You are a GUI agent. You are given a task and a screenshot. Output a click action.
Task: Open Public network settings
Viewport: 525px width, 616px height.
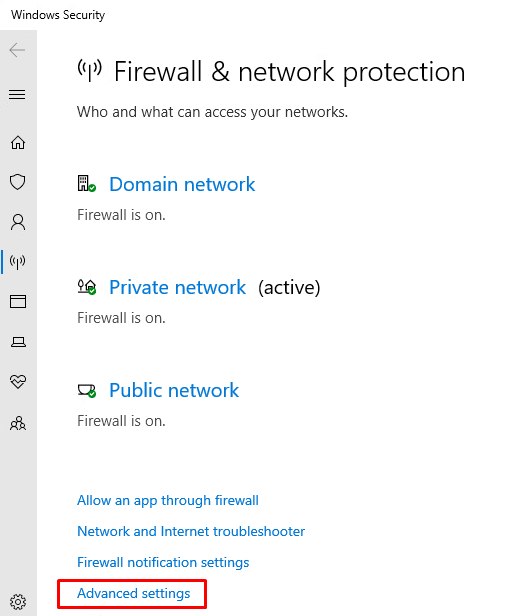(x=174, y=390)
